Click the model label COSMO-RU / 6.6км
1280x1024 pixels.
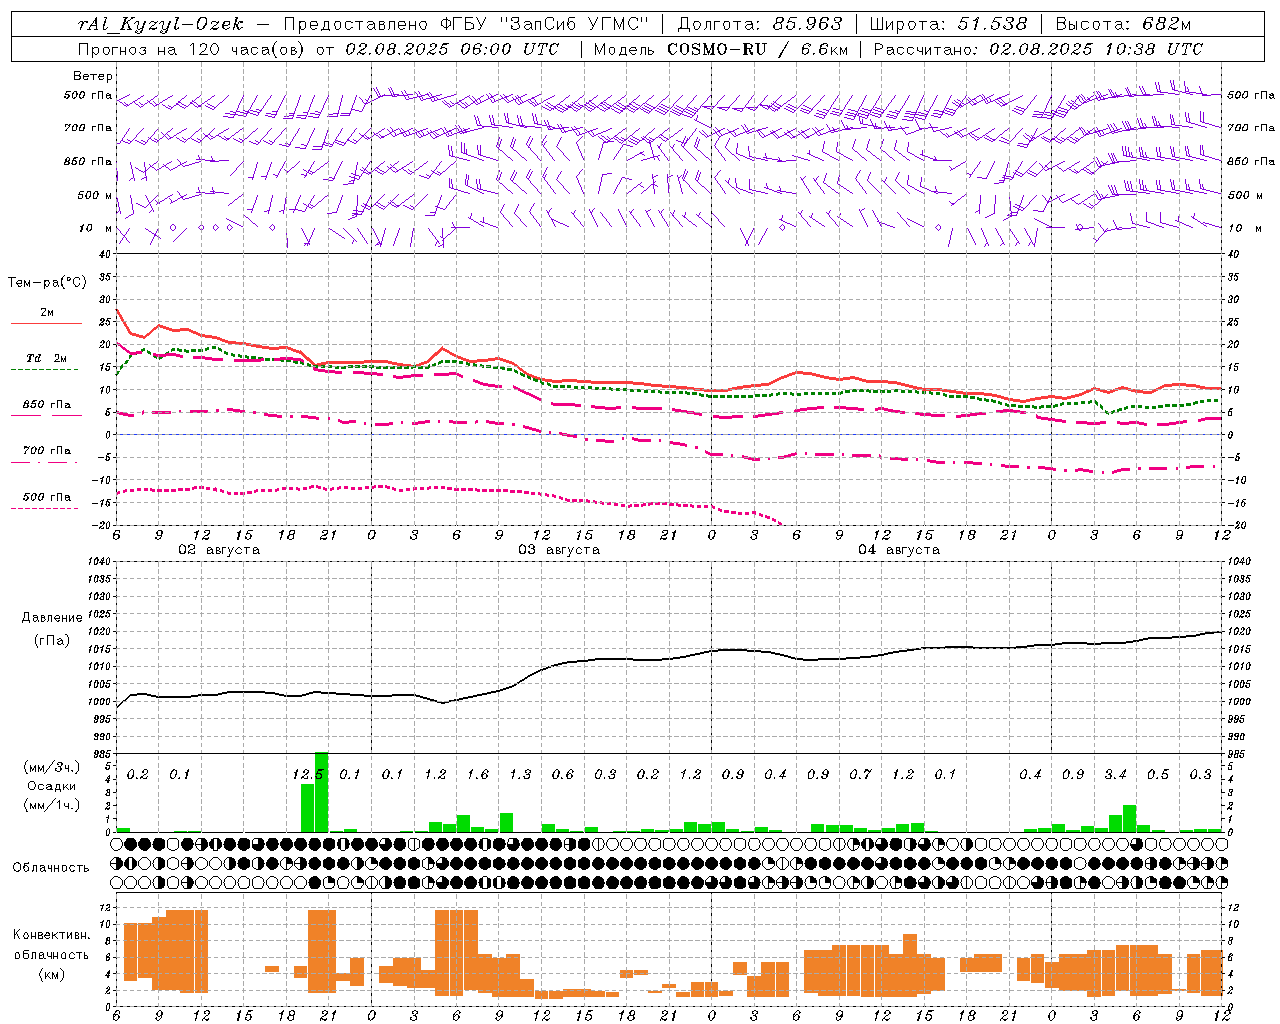[758, 49]
